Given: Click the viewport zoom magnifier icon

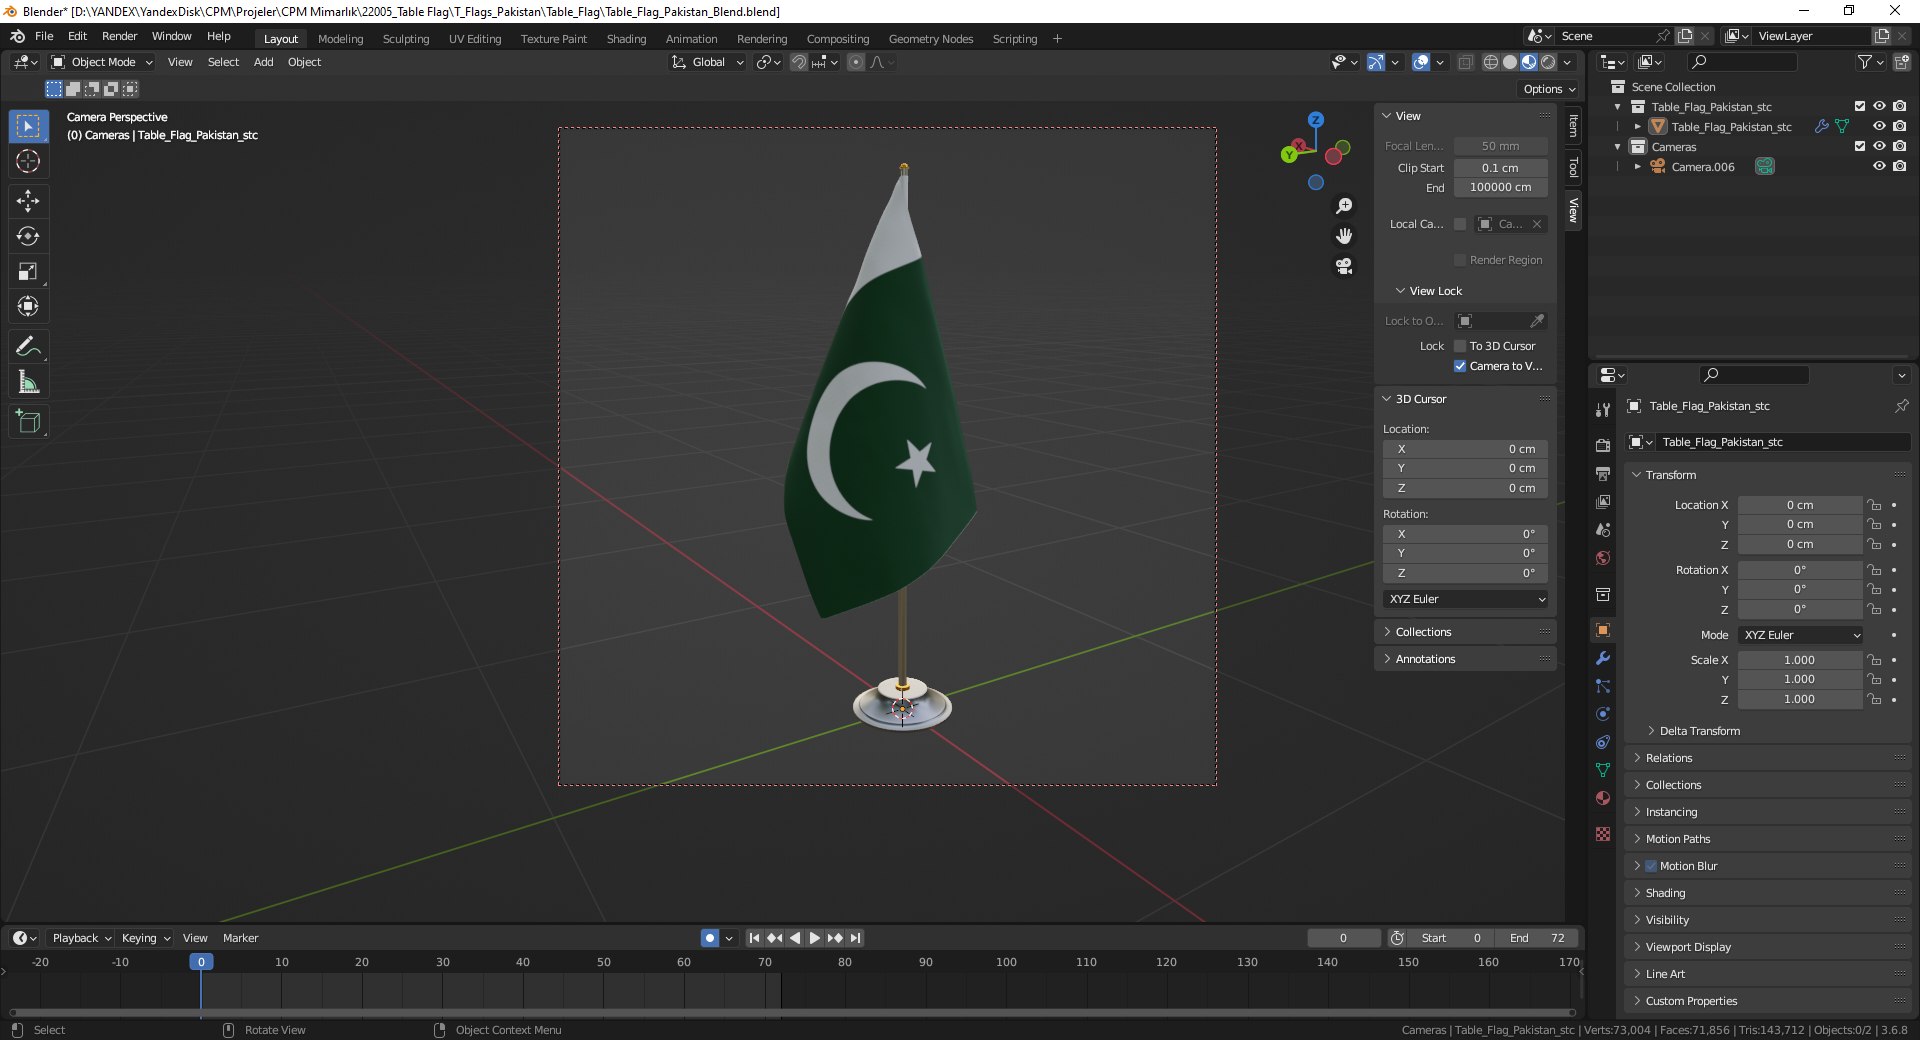Looking at the screenshot, I should (1344, 206).
